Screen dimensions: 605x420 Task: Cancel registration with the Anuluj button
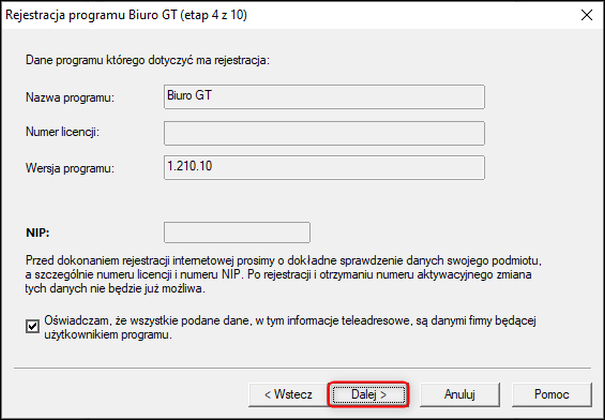(459, 394)
